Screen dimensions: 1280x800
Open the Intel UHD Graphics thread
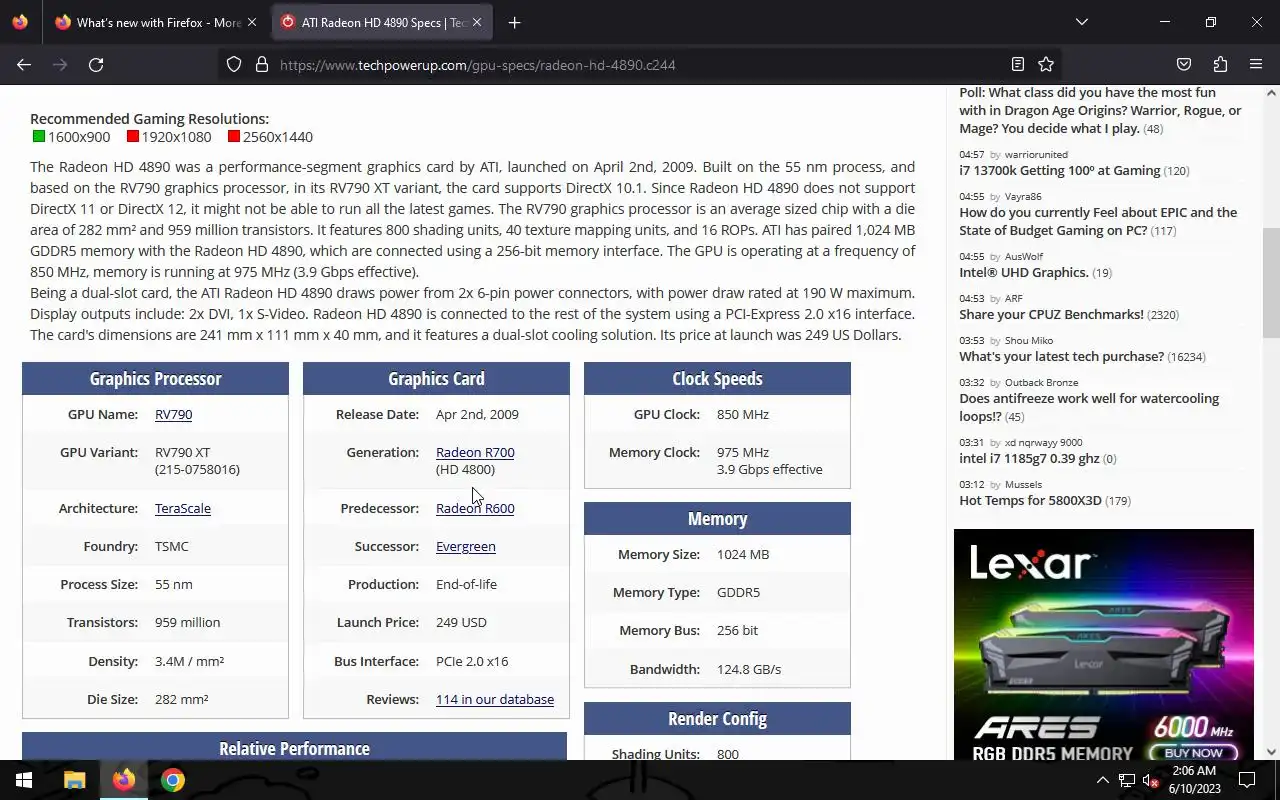click(1024, 272)
